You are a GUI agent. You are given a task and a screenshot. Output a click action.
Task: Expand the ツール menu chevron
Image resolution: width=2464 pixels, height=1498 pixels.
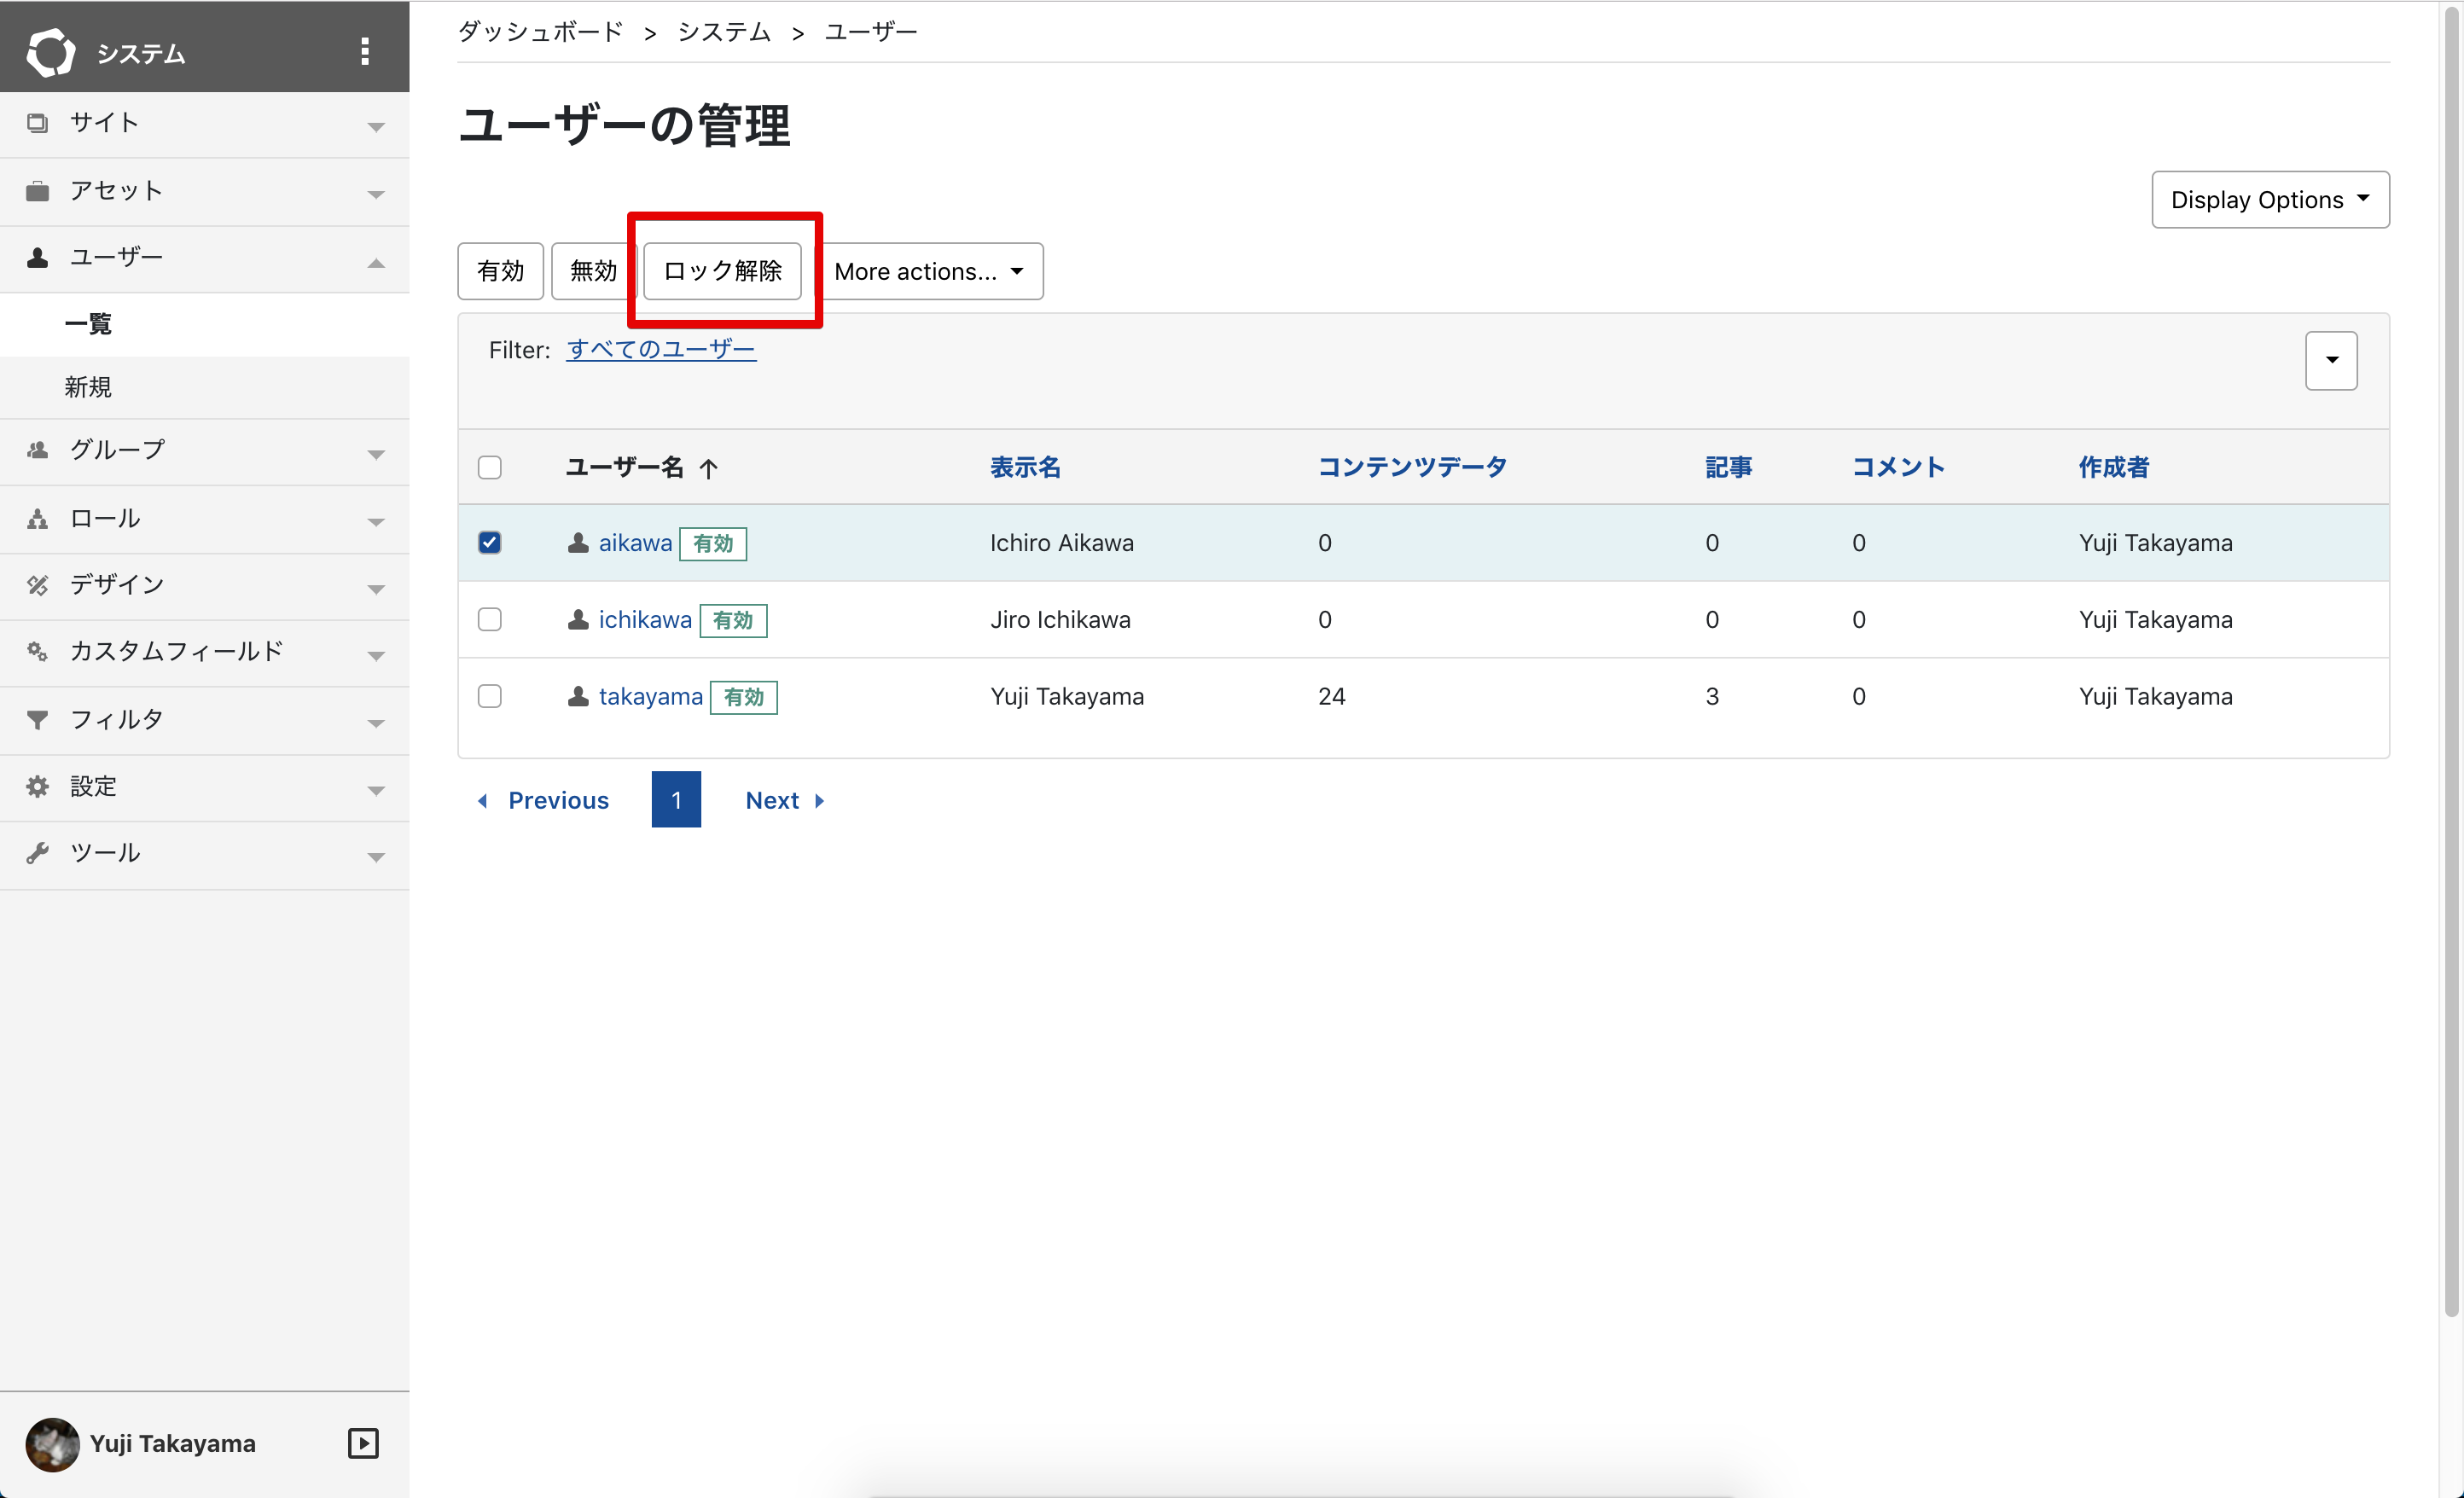[376, 857]
